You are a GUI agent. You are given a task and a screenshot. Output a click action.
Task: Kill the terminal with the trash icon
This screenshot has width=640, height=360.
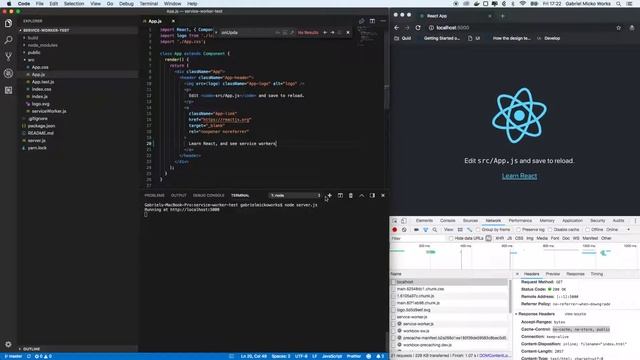[x=351, y=196]
